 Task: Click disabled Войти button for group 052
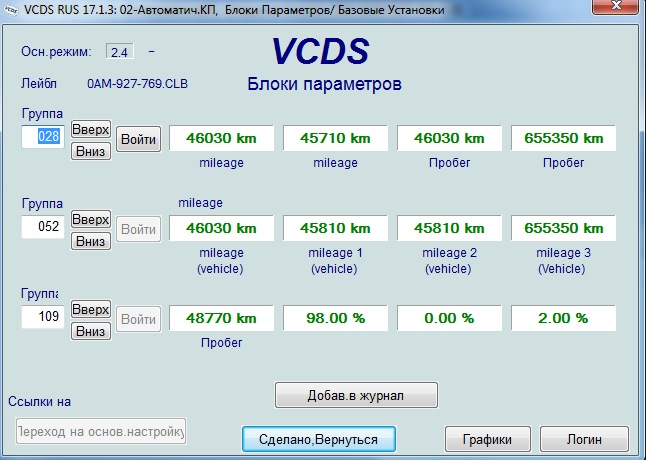(x=138, y=229)
